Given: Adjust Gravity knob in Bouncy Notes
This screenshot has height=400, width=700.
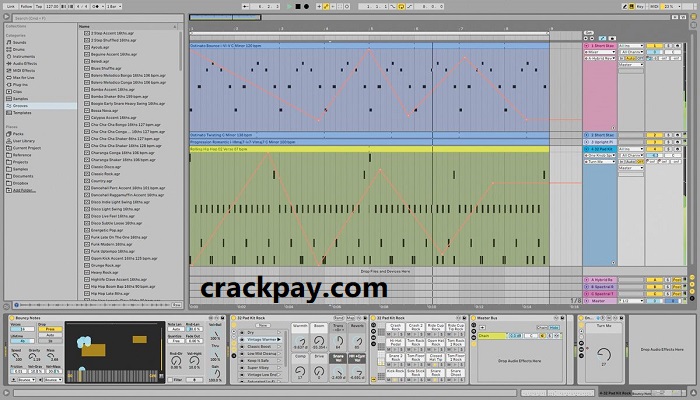Looking at the screenshot, I should 34,356.
